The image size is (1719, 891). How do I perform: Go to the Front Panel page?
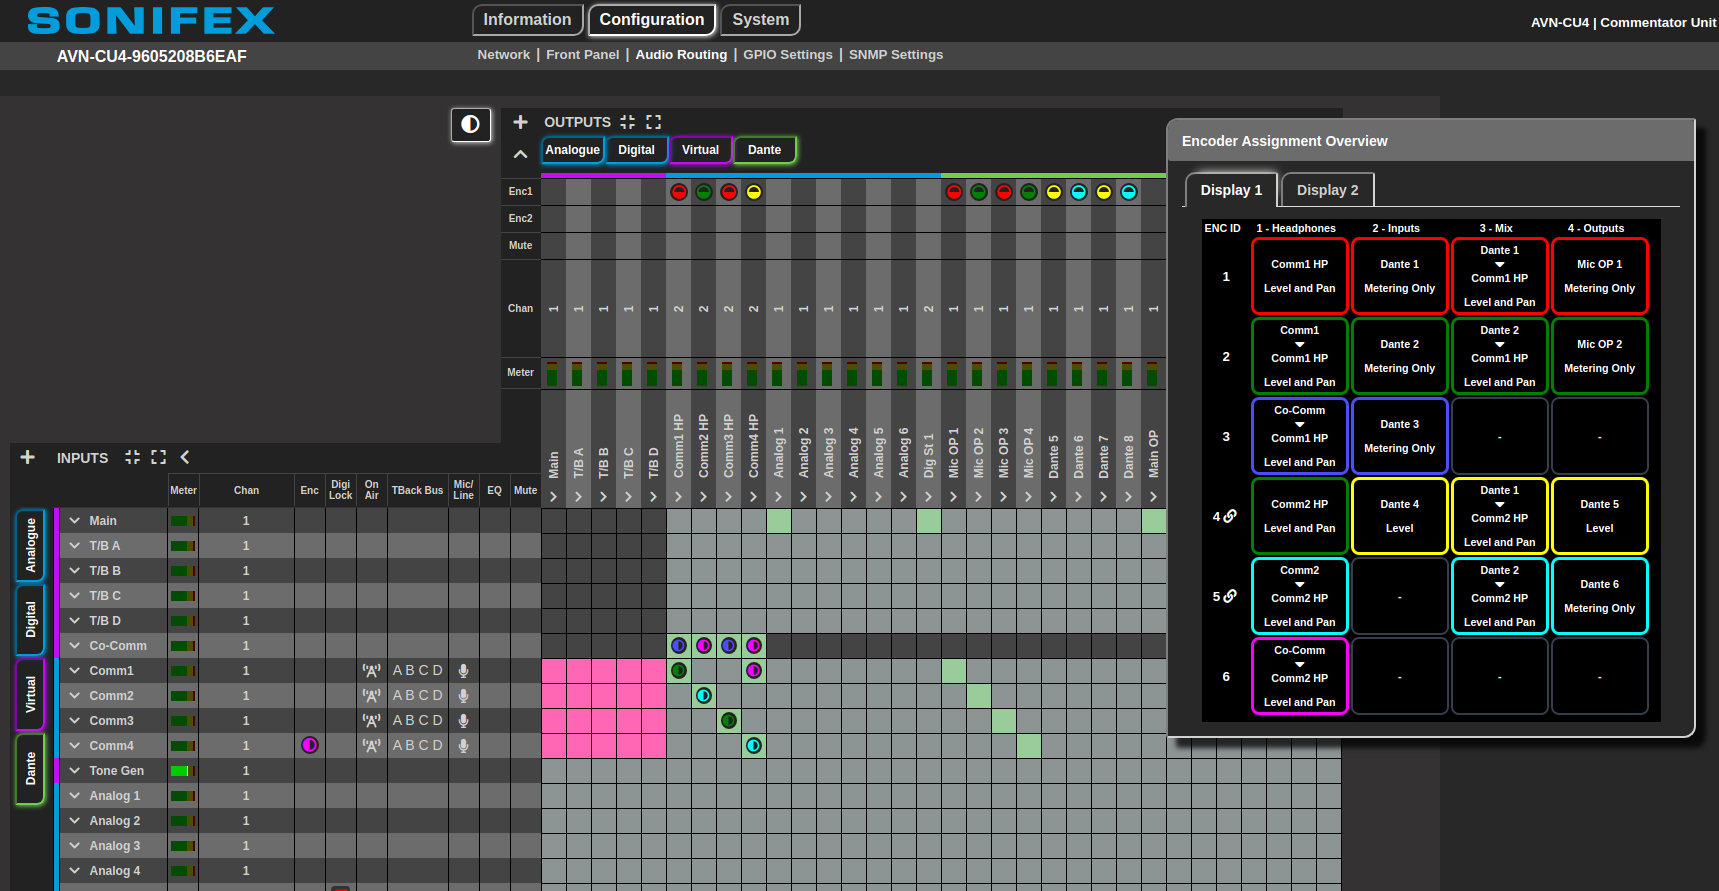click(x=582, y=55)
